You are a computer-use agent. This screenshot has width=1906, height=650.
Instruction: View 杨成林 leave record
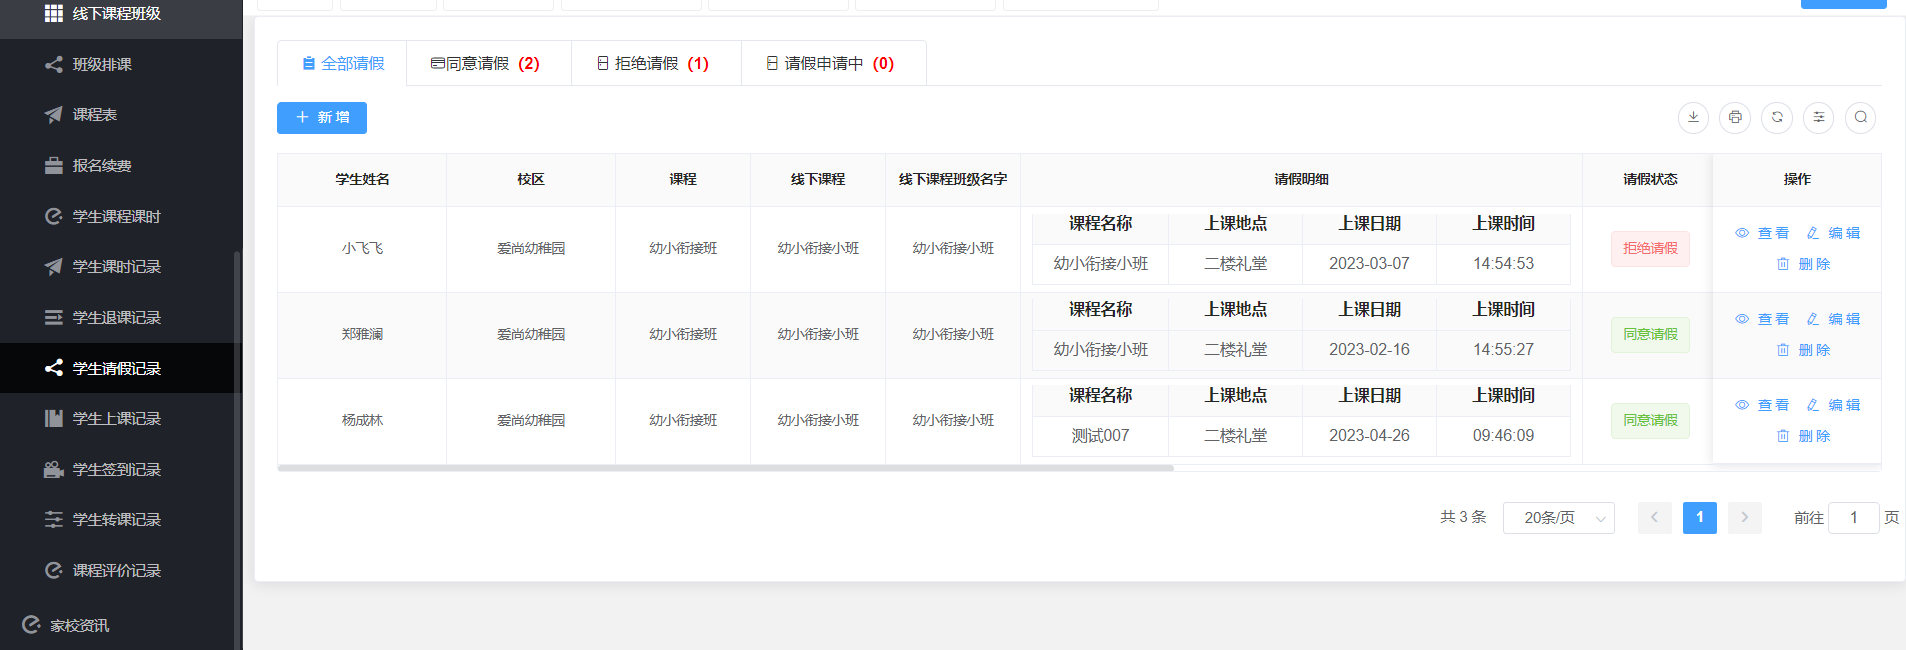(x=1762, y=405)
